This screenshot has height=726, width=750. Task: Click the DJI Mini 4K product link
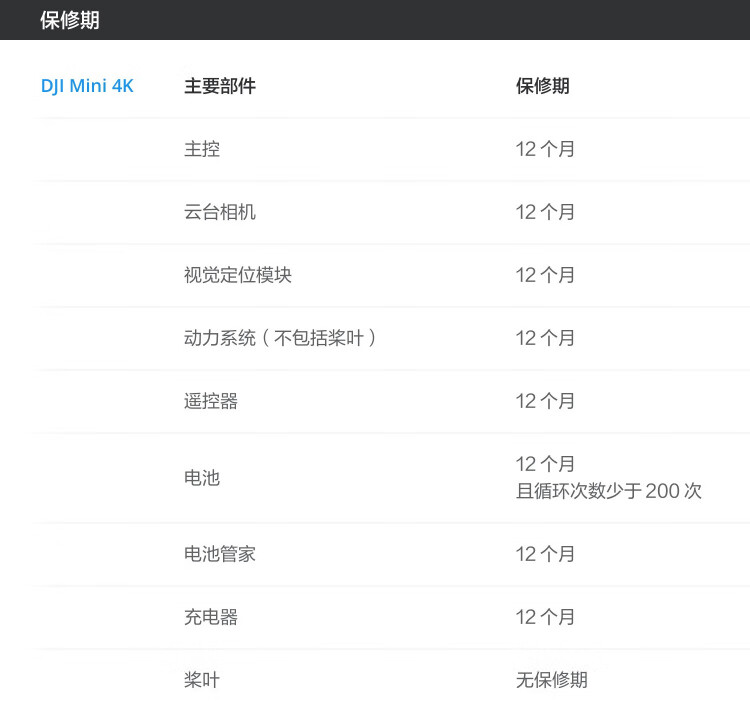pos(87,86)
